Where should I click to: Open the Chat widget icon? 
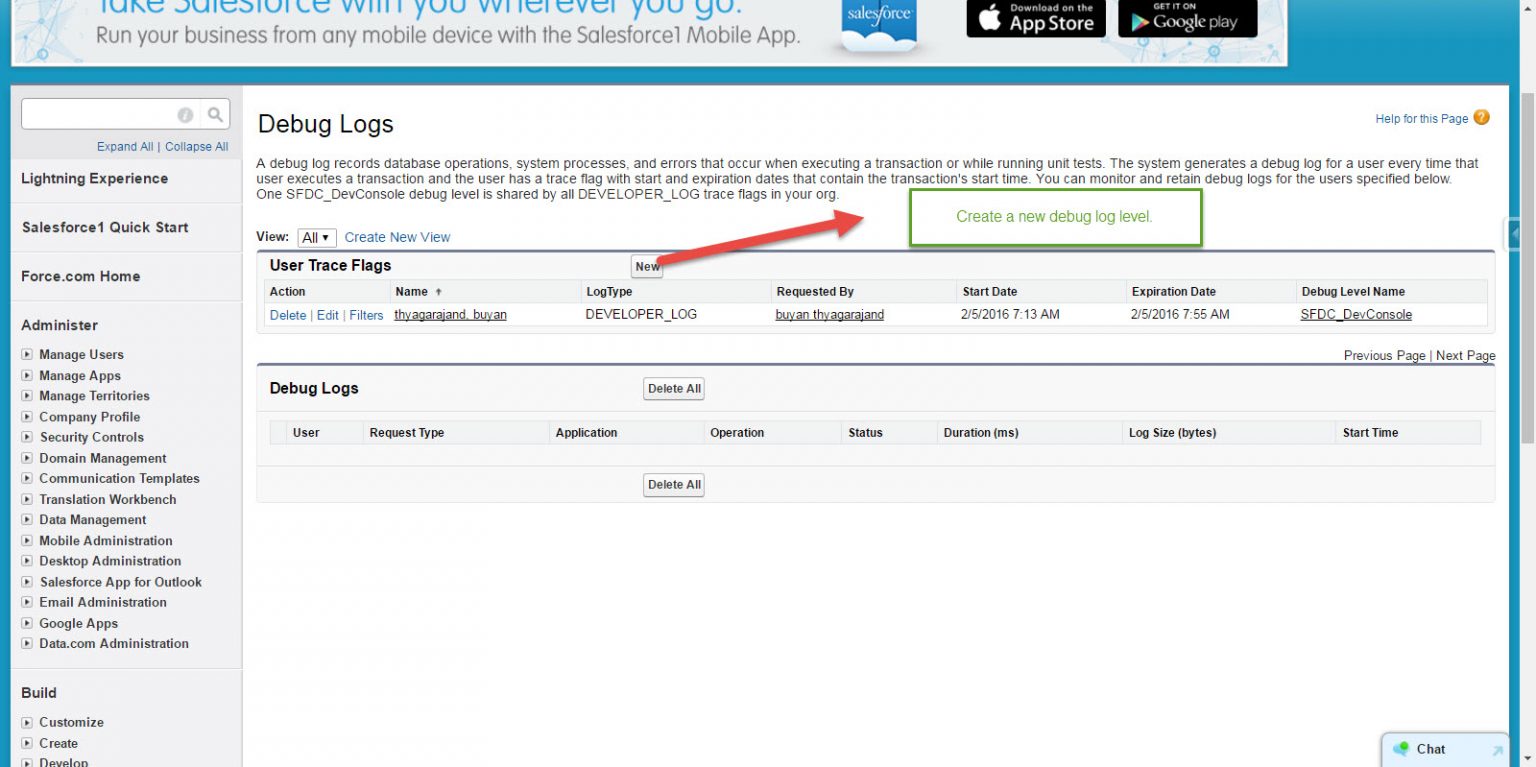pos(1402,749)
